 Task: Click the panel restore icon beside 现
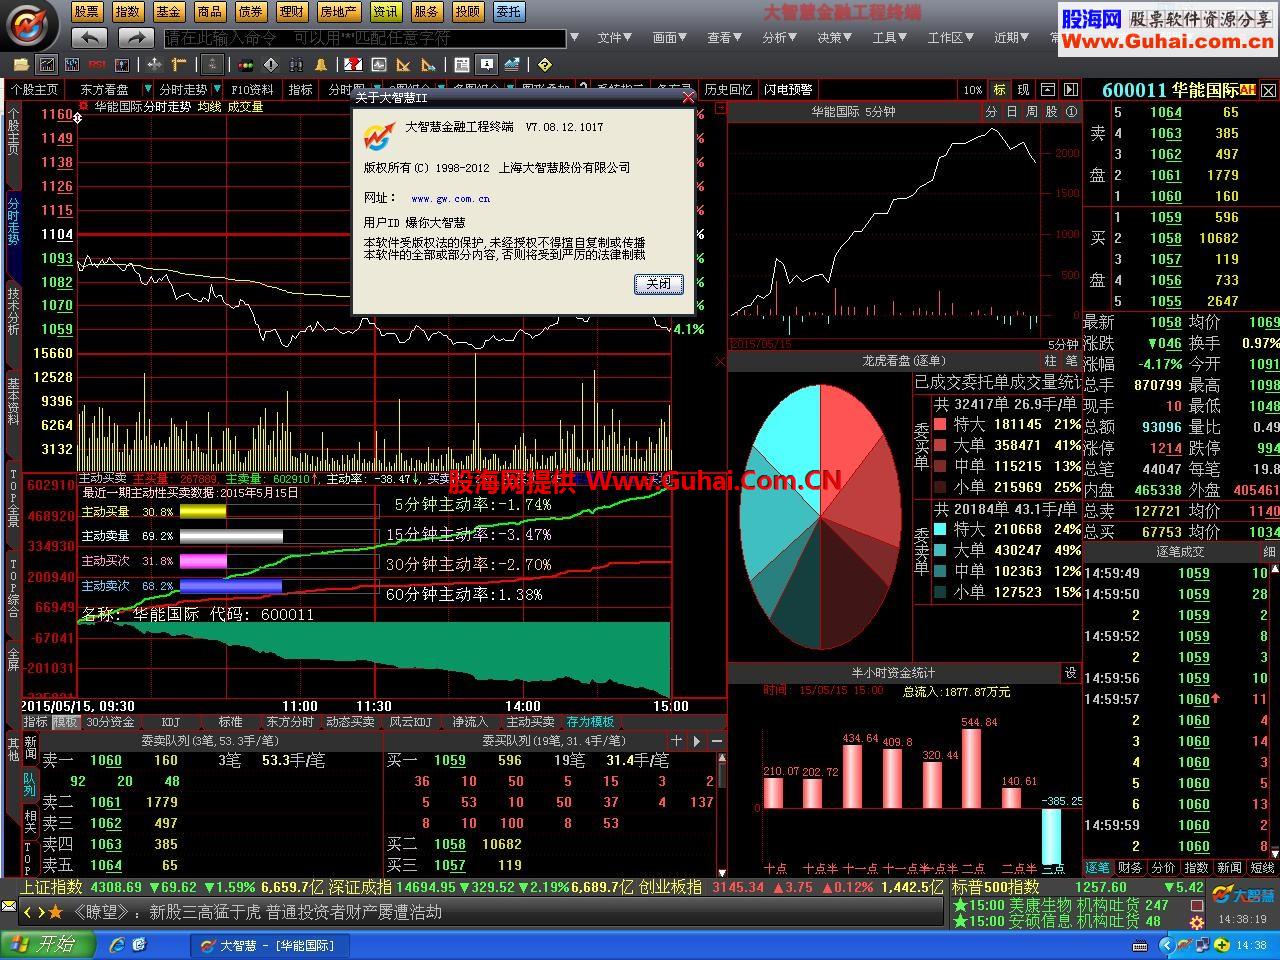(1047, 90)
